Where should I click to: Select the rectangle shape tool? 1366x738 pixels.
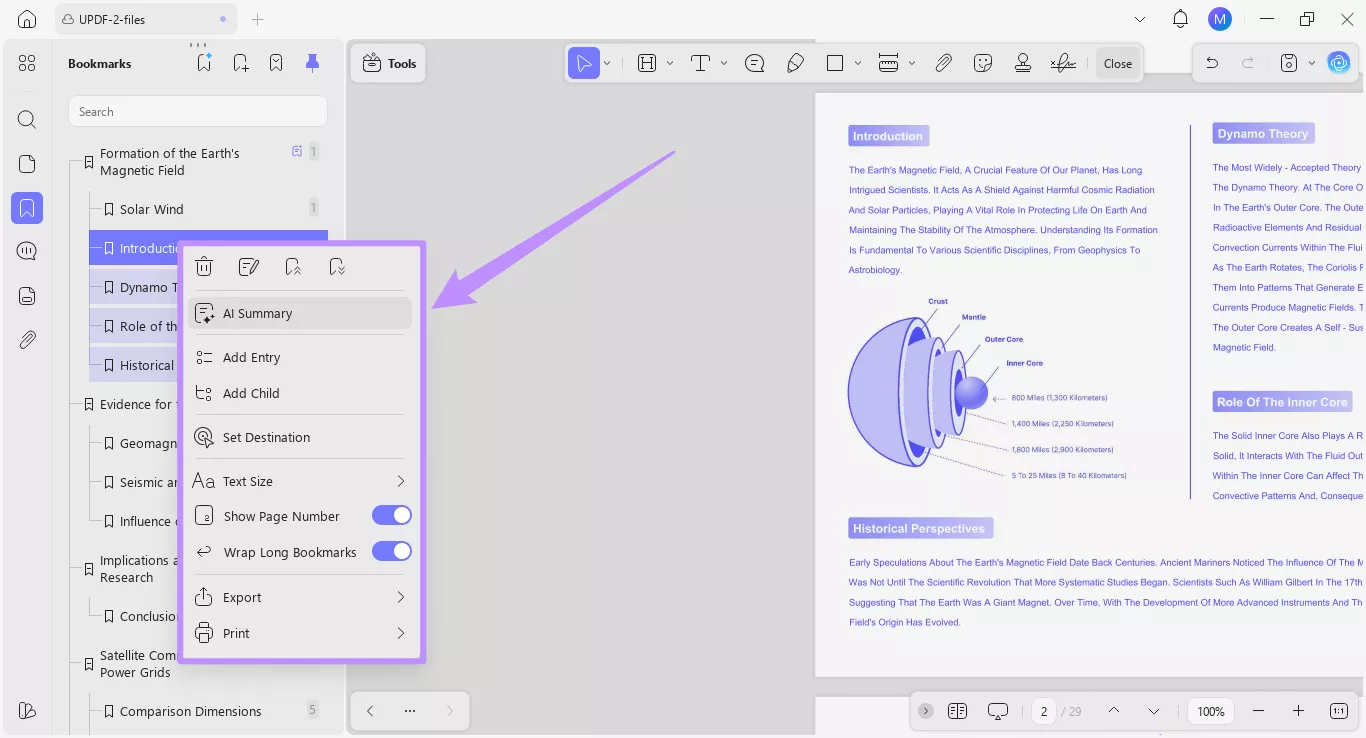[835, 63]
